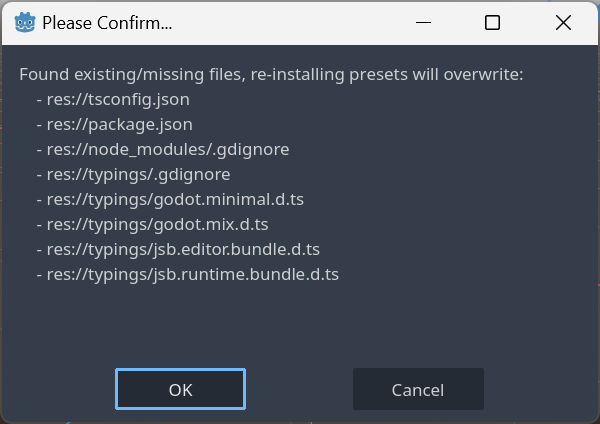
Task: Click the jsb.runtime.bundle.d.ts entry
Action: [188, 274]
